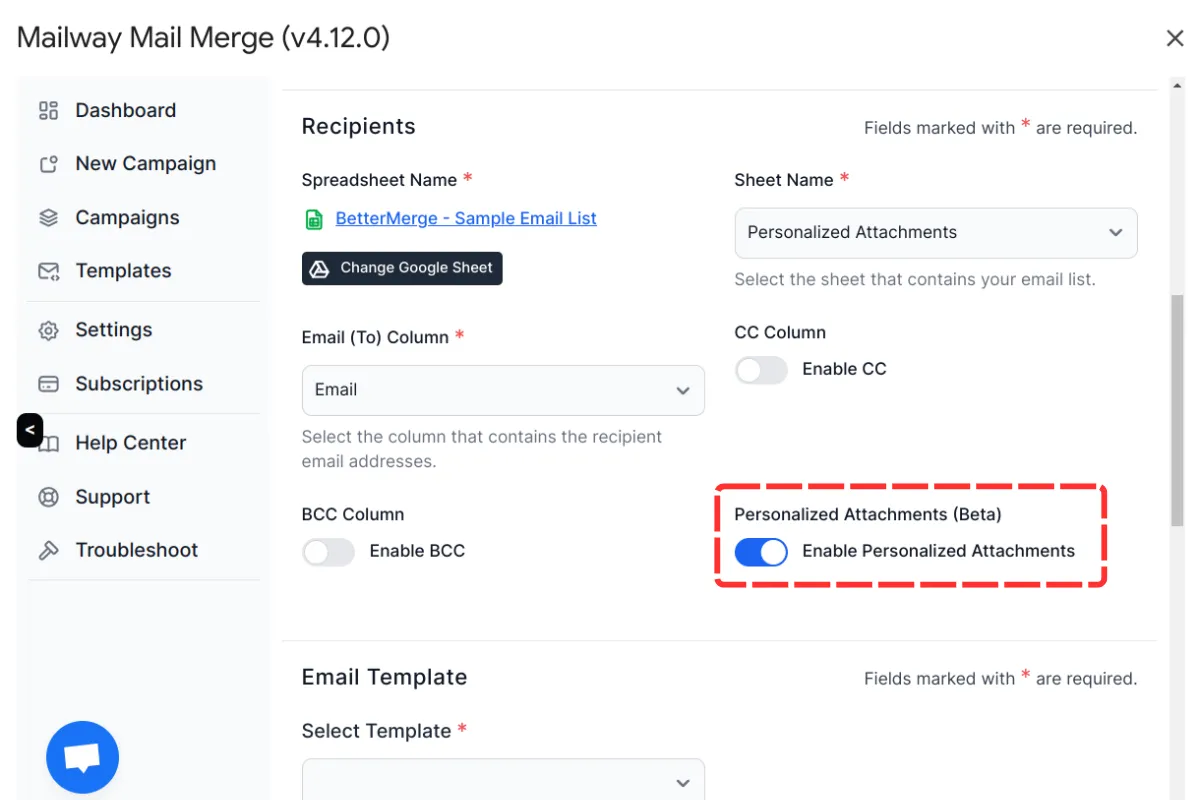Click the Troubleshoot wrench icon
The height and width of the screenshot is (800, 1200).
point(48,549)
